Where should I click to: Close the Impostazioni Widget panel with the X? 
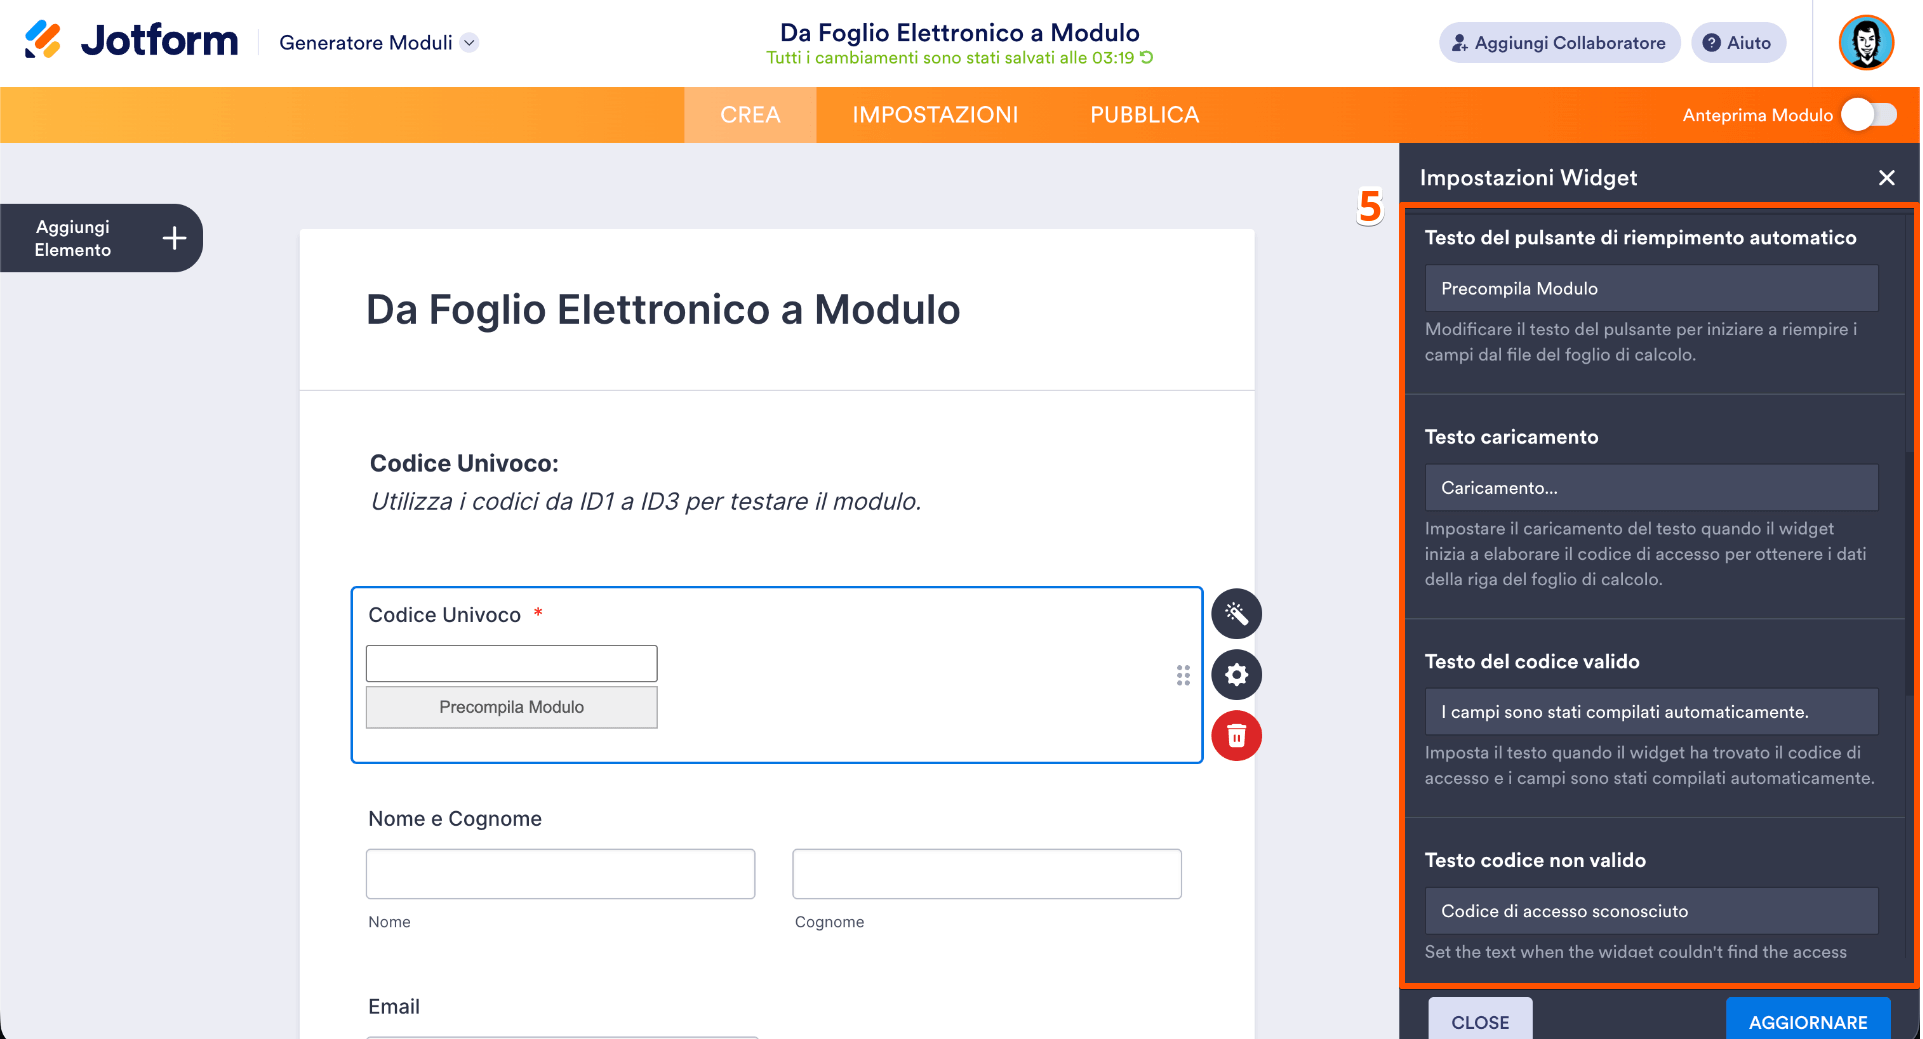coord(1887,177)
